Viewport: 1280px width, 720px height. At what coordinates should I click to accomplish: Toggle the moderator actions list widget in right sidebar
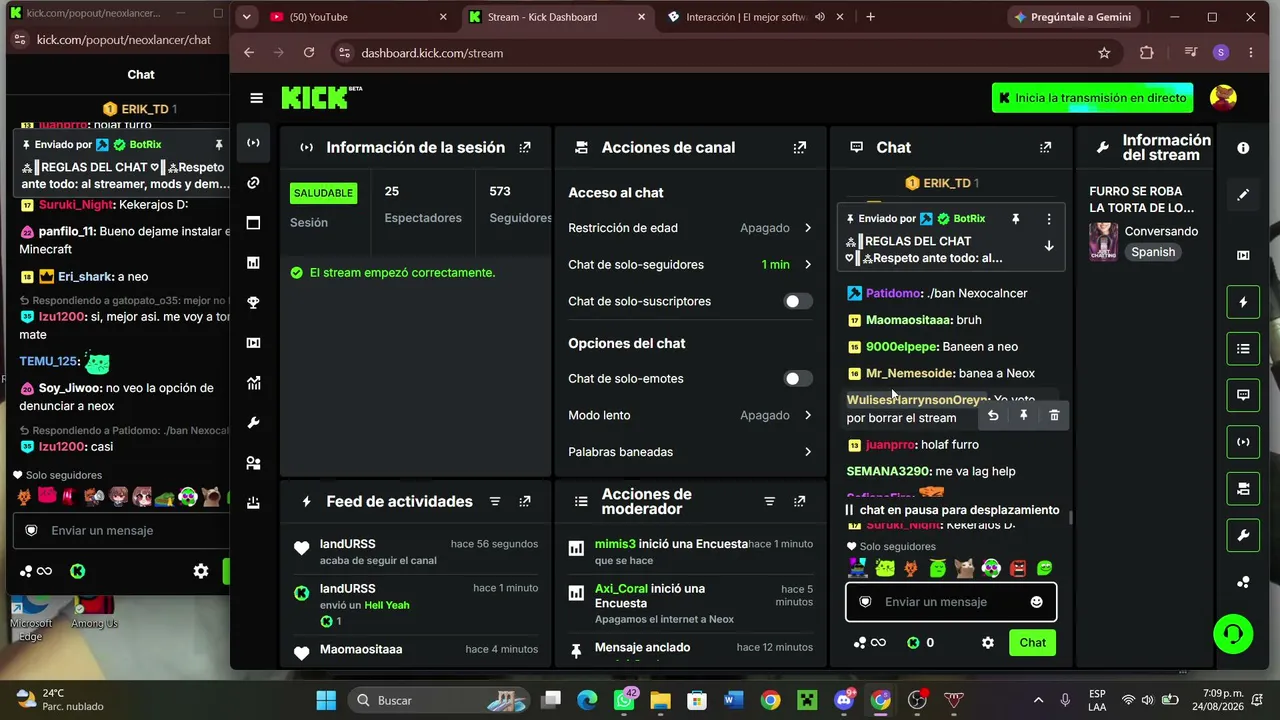1243,349
